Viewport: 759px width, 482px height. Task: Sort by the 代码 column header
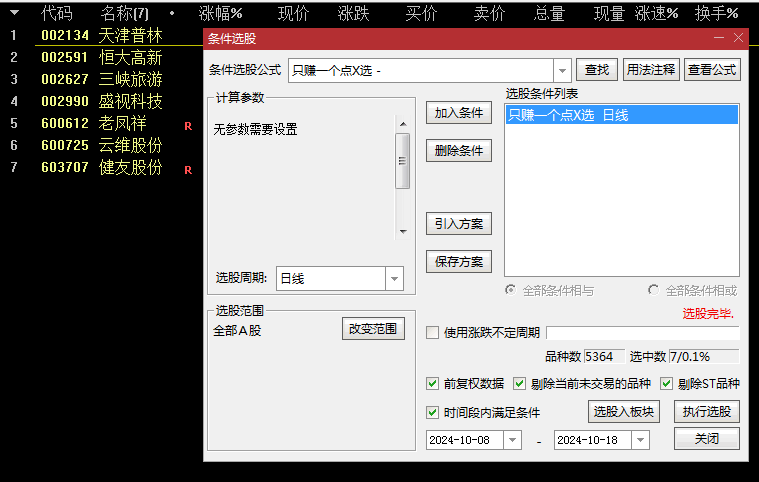(x=57, y=14)
